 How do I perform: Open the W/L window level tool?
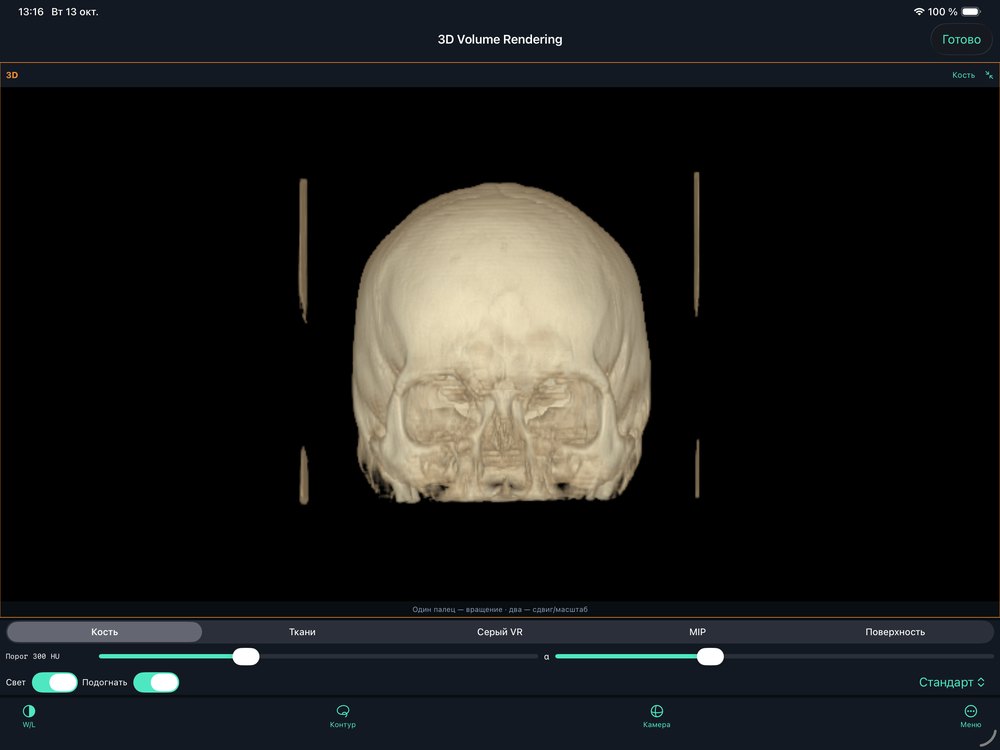pos(29,716)
